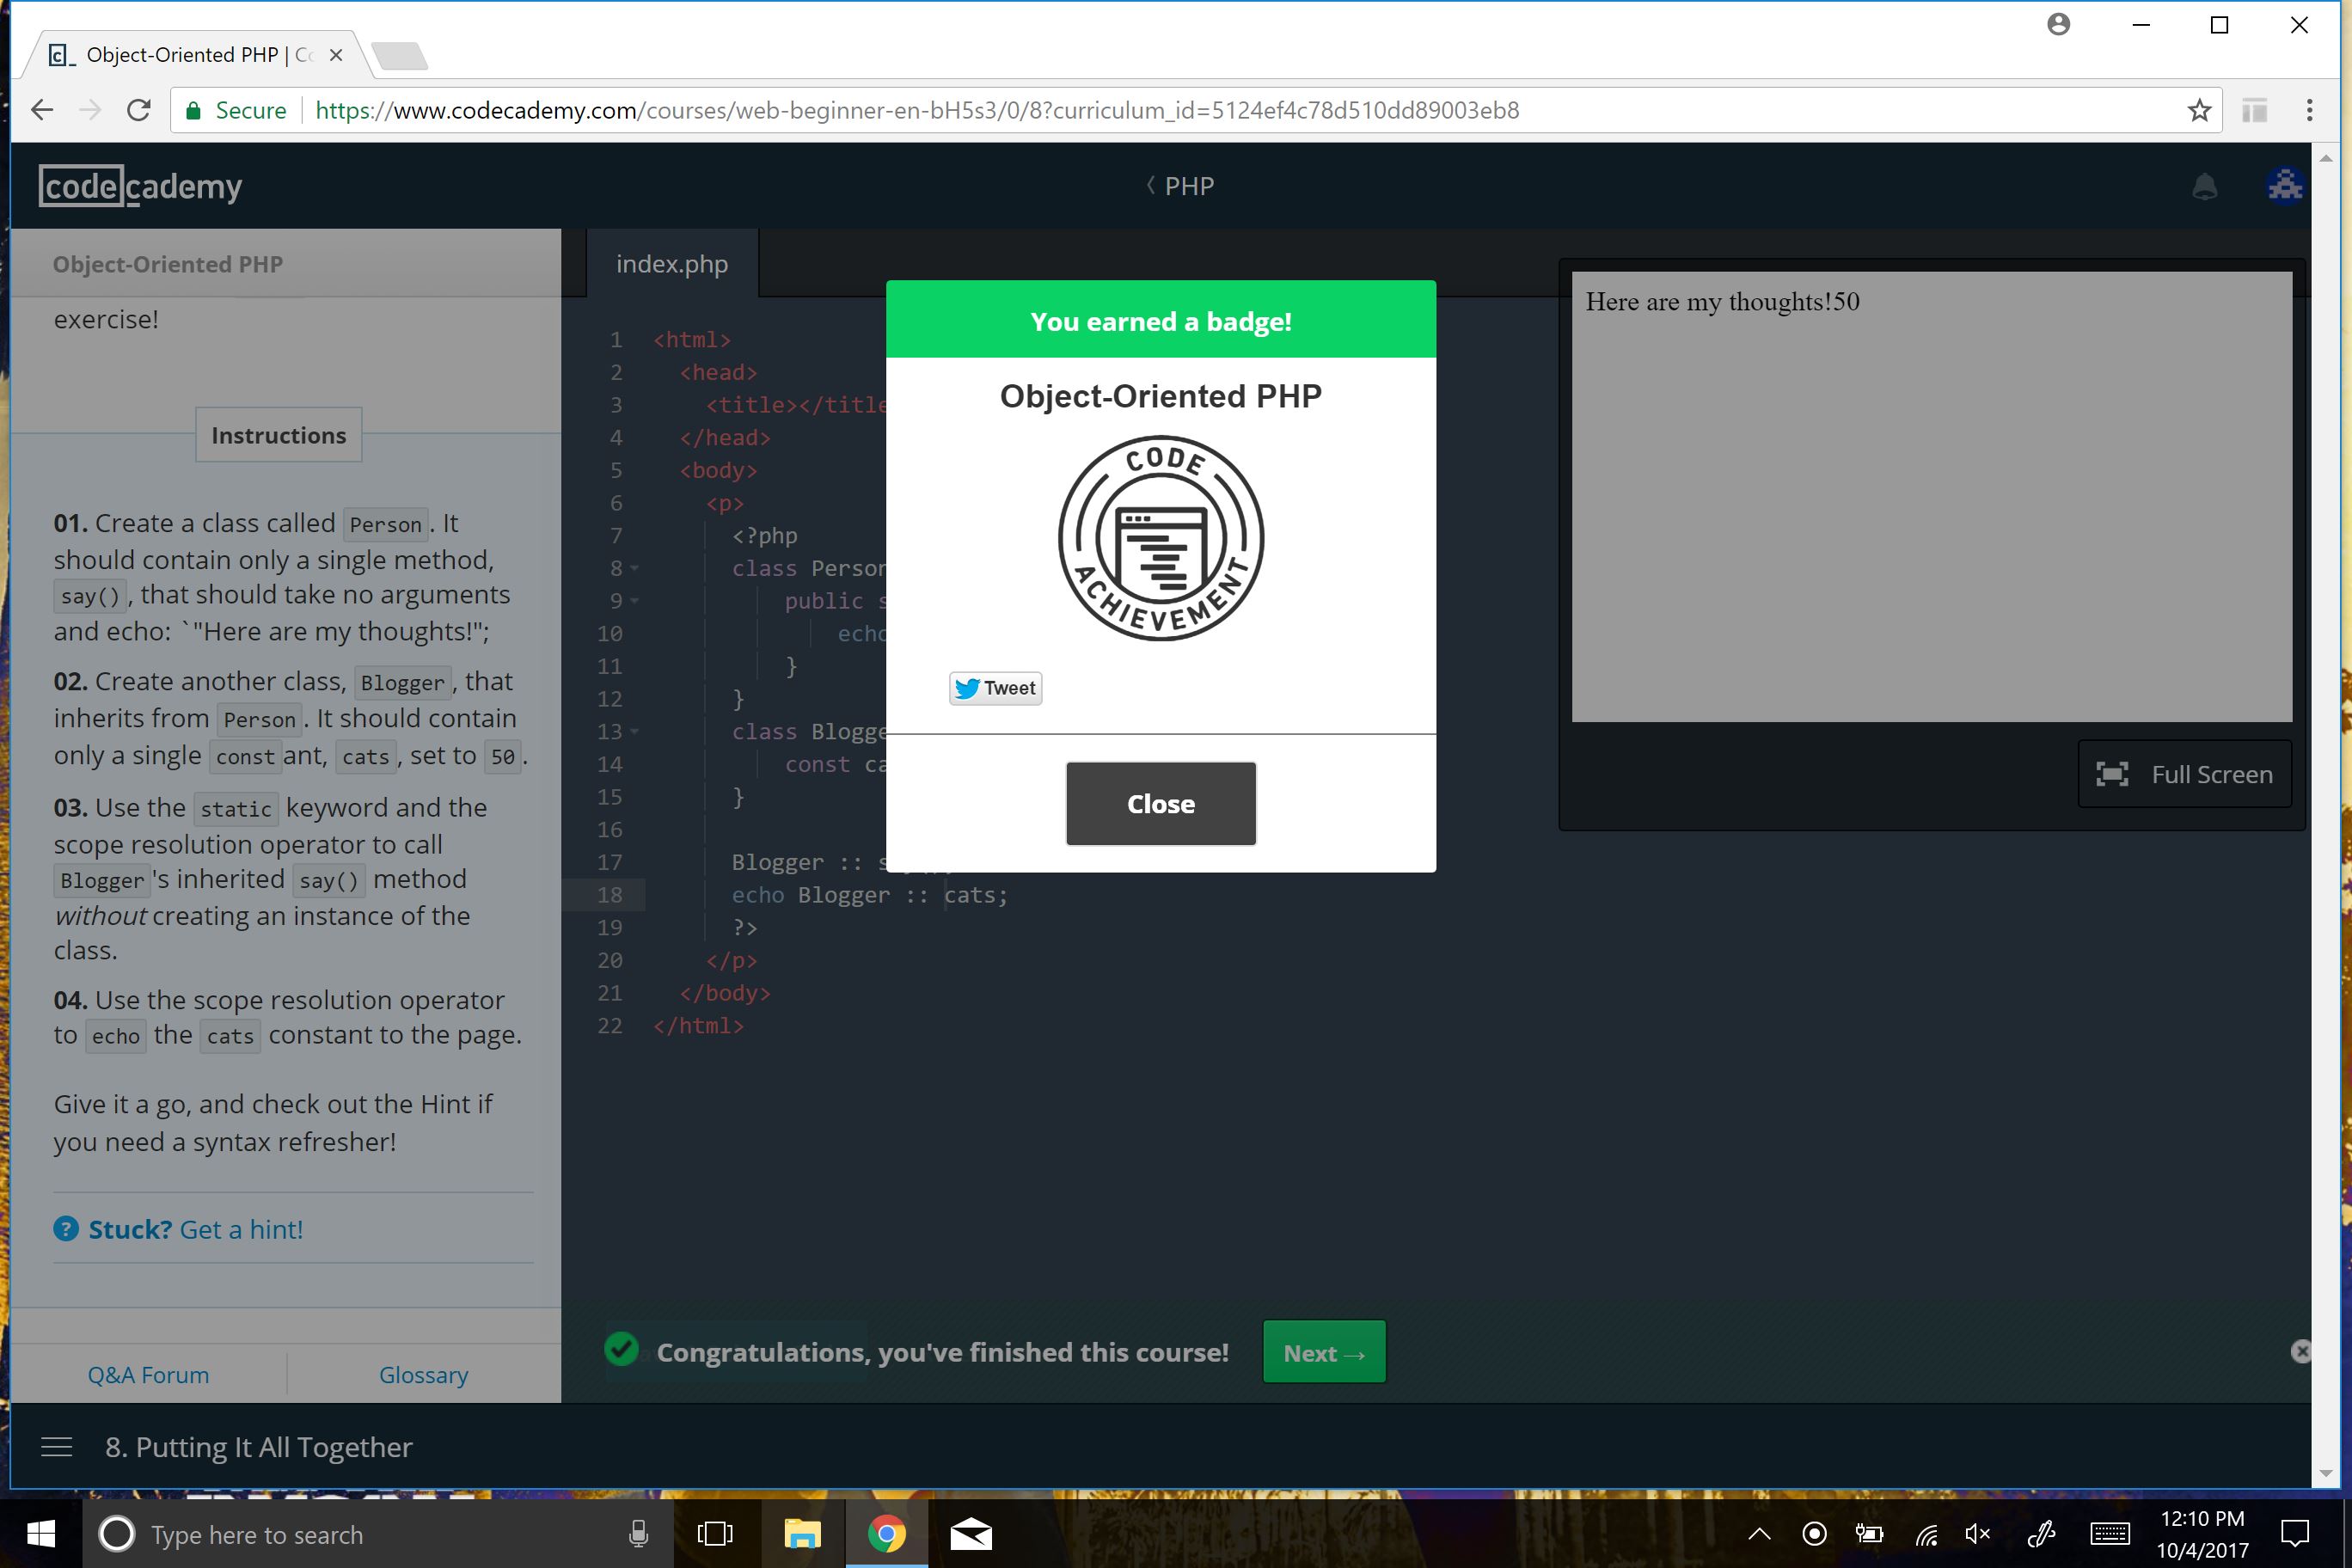This screenshot has width=2352, height=1568.
Task: Click Get a hint link for help
Action: point(240,1227)
